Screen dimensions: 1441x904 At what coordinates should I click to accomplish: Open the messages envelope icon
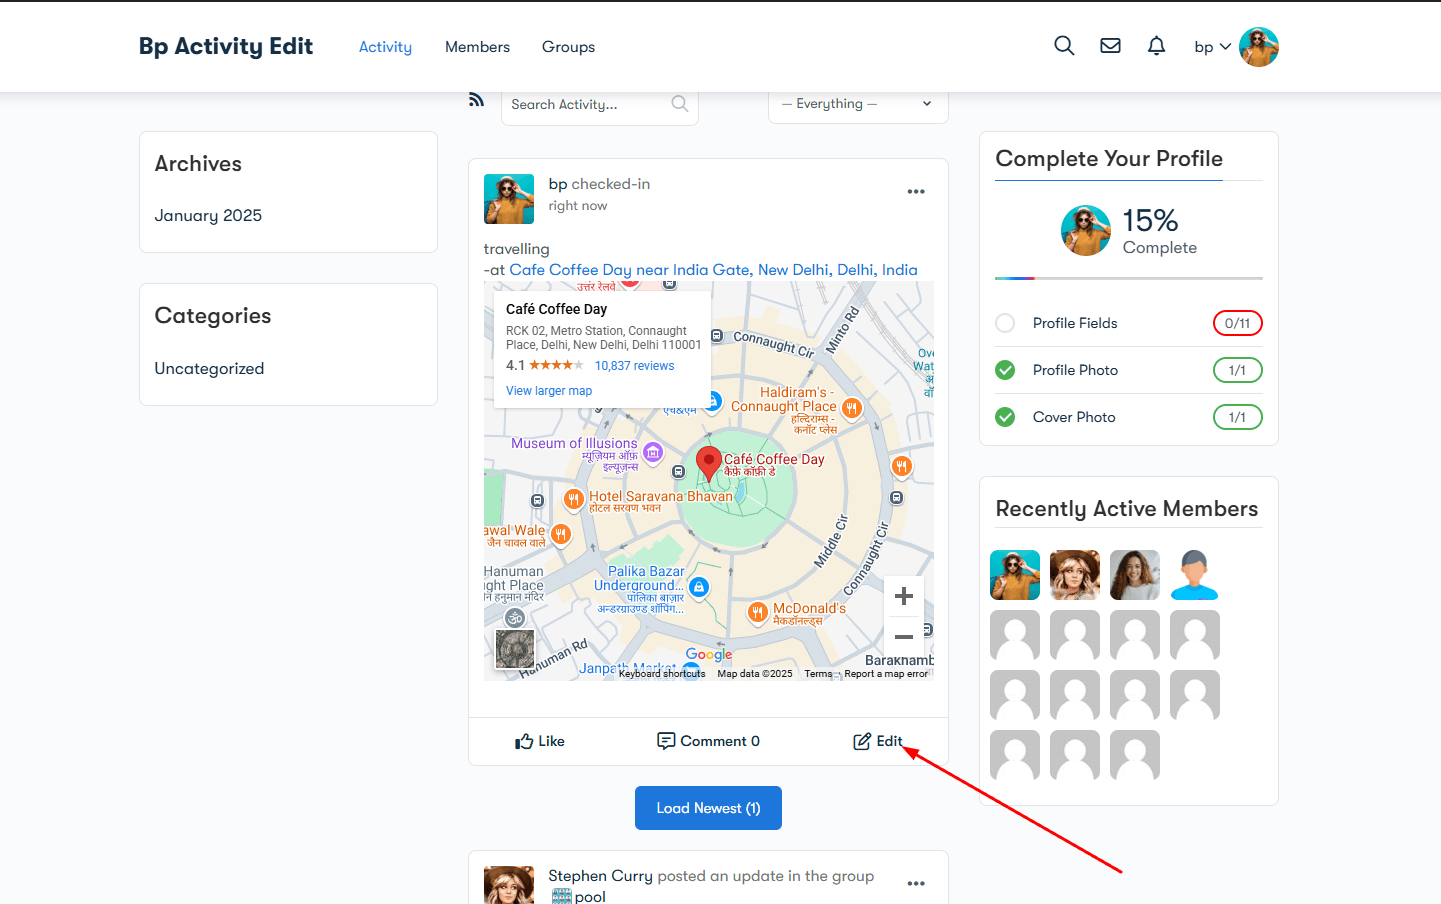click(1110, 46)
